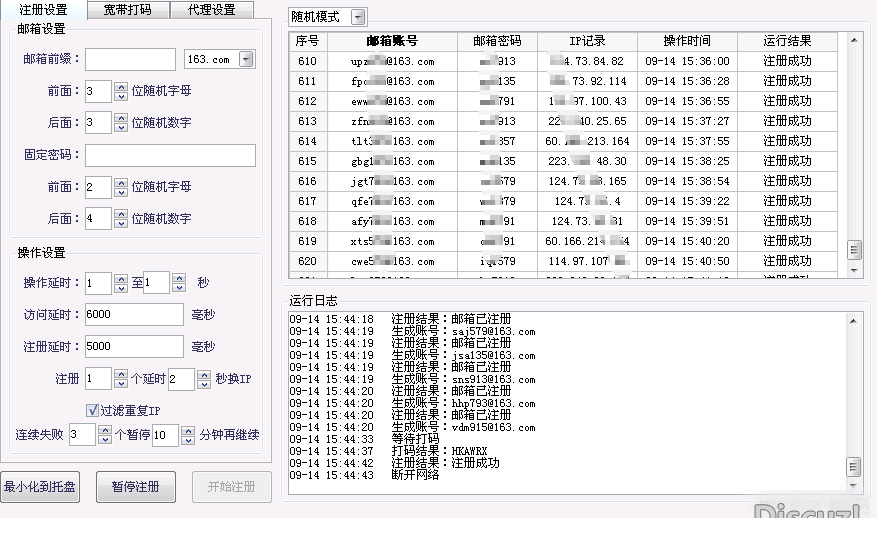
Task: Adjust 操作延时 minimum value stepper
Action: [x=121, y=283]
